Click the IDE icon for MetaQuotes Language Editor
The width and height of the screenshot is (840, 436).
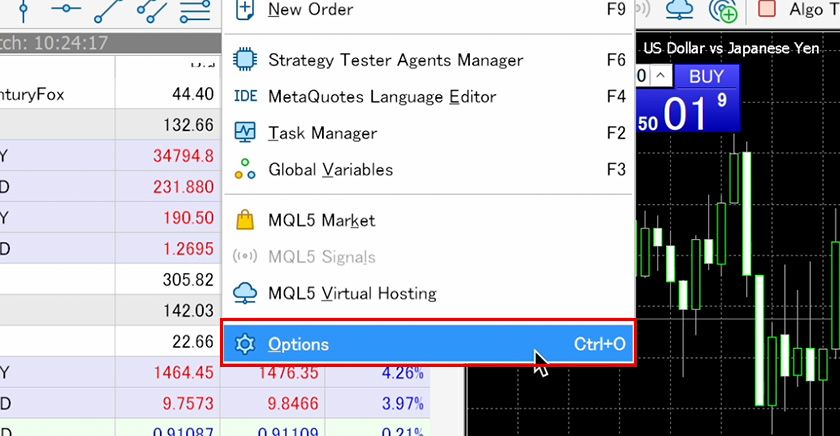[244, 97]
